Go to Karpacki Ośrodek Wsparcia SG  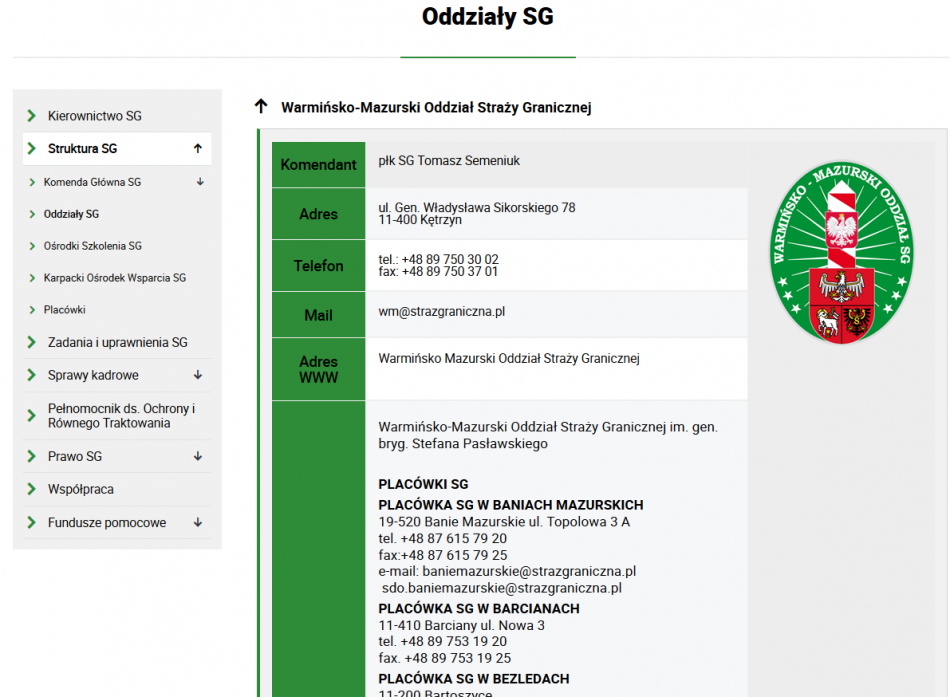tap(114, 278)
